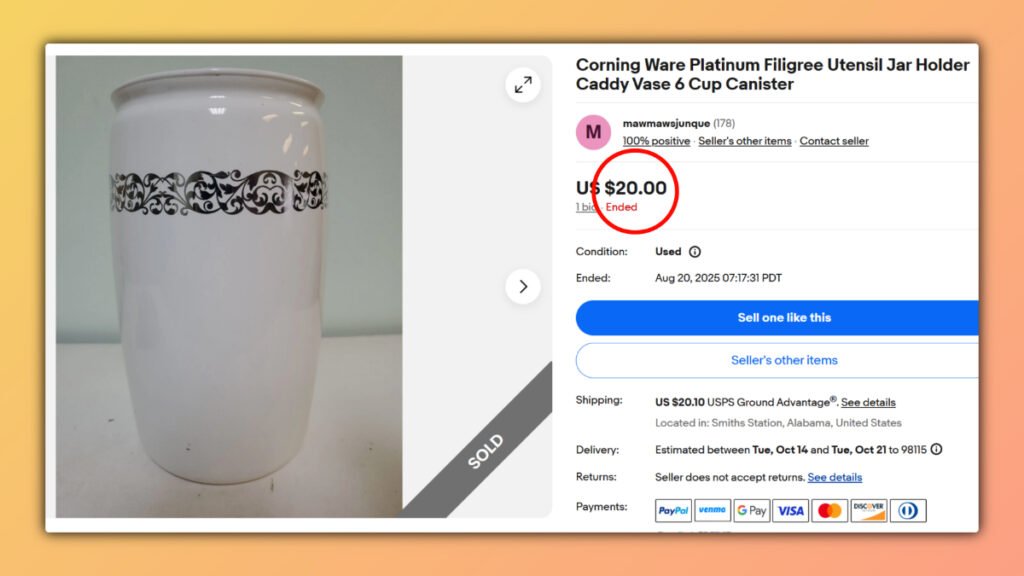Click the 1 bid link

[x=586, y=207]
